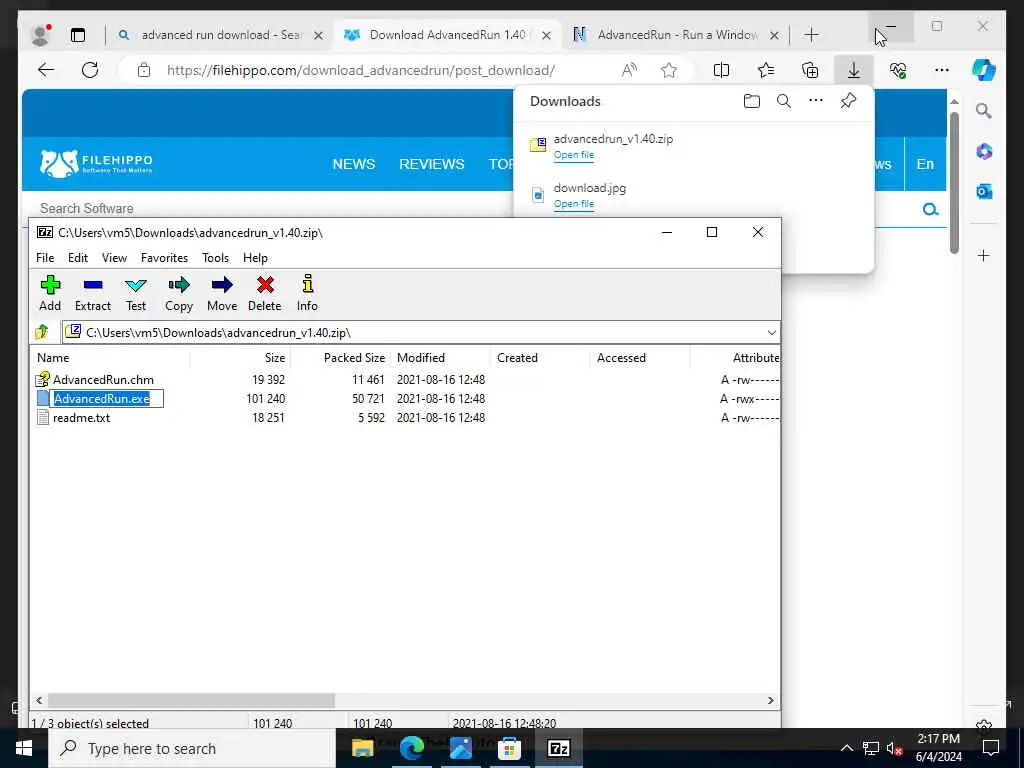Click REVIEWS in FileHippo navigation

432,164
